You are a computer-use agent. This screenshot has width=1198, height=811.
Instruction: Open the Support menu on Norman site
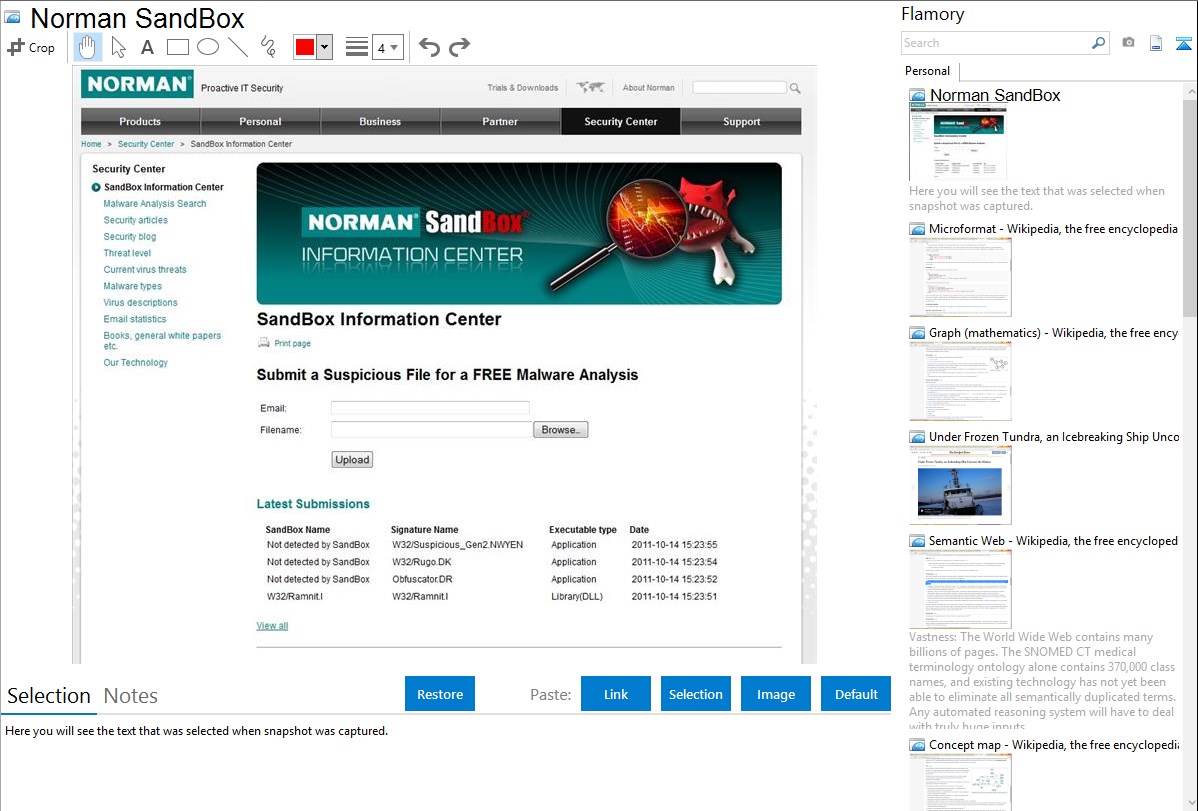click(x=741, y=122)
